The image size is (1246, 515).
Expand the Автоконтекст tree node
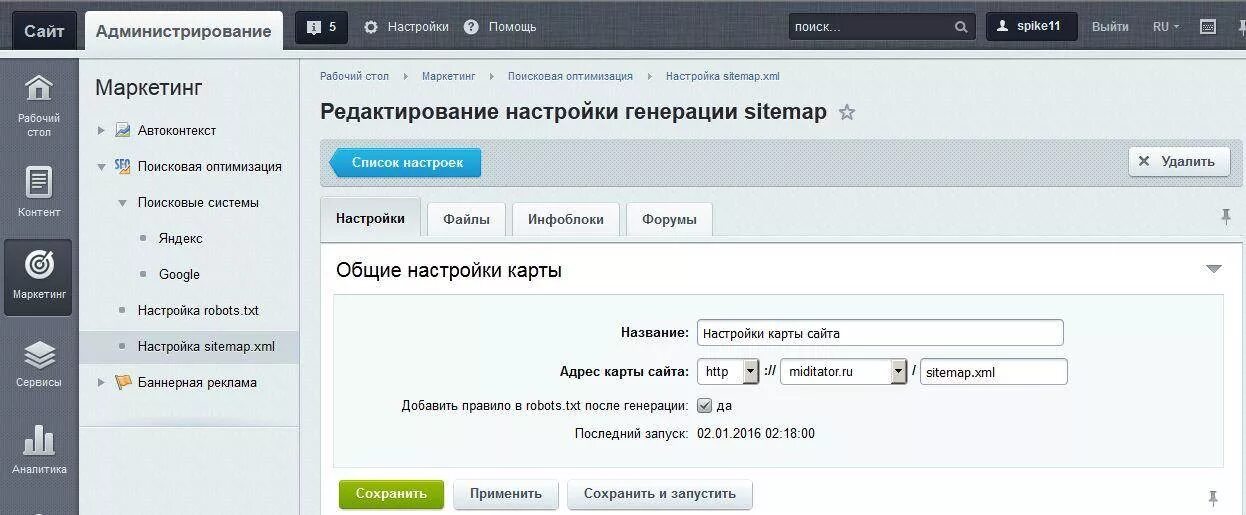[x=101, y=130]
